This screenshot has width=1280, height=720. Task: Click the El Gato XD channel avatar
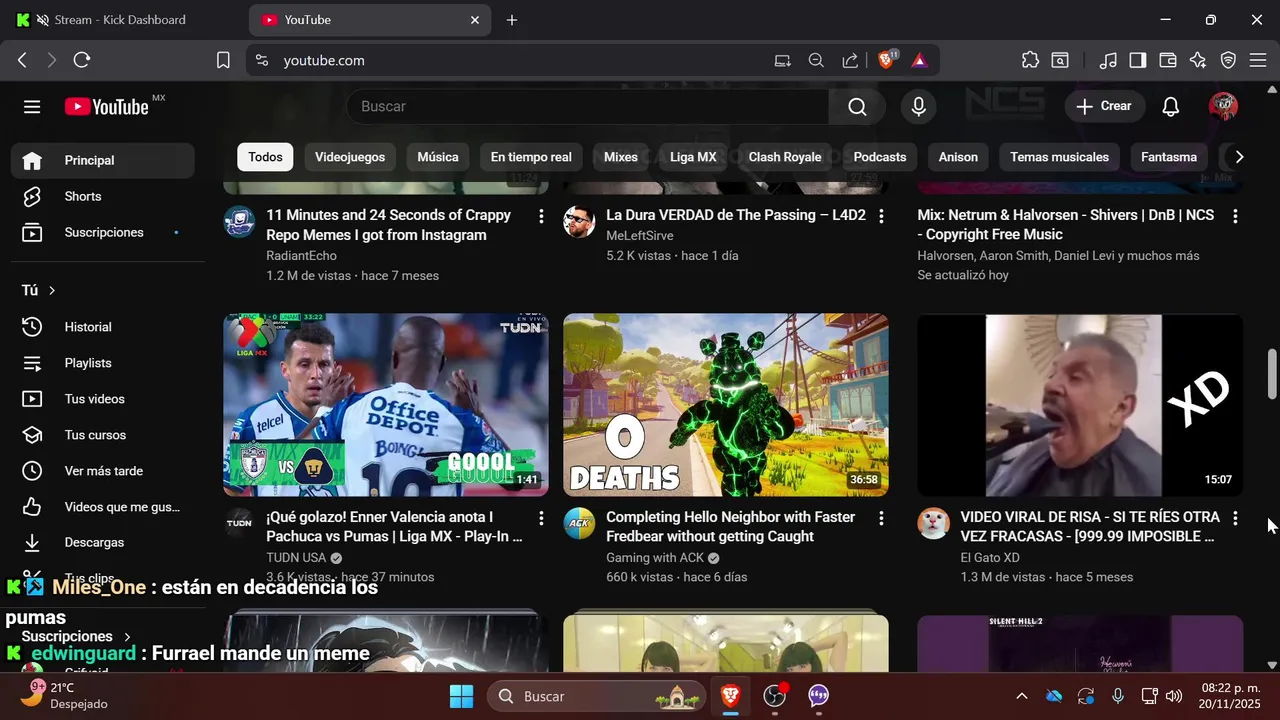(x=933, y=523)
